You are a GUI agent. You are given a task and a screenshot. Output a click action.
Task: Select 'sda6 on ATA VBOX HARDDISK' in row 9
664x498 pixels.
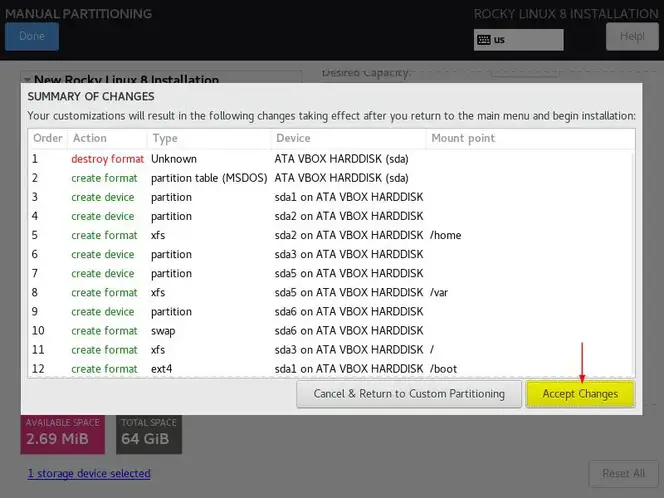click(349, 311)
